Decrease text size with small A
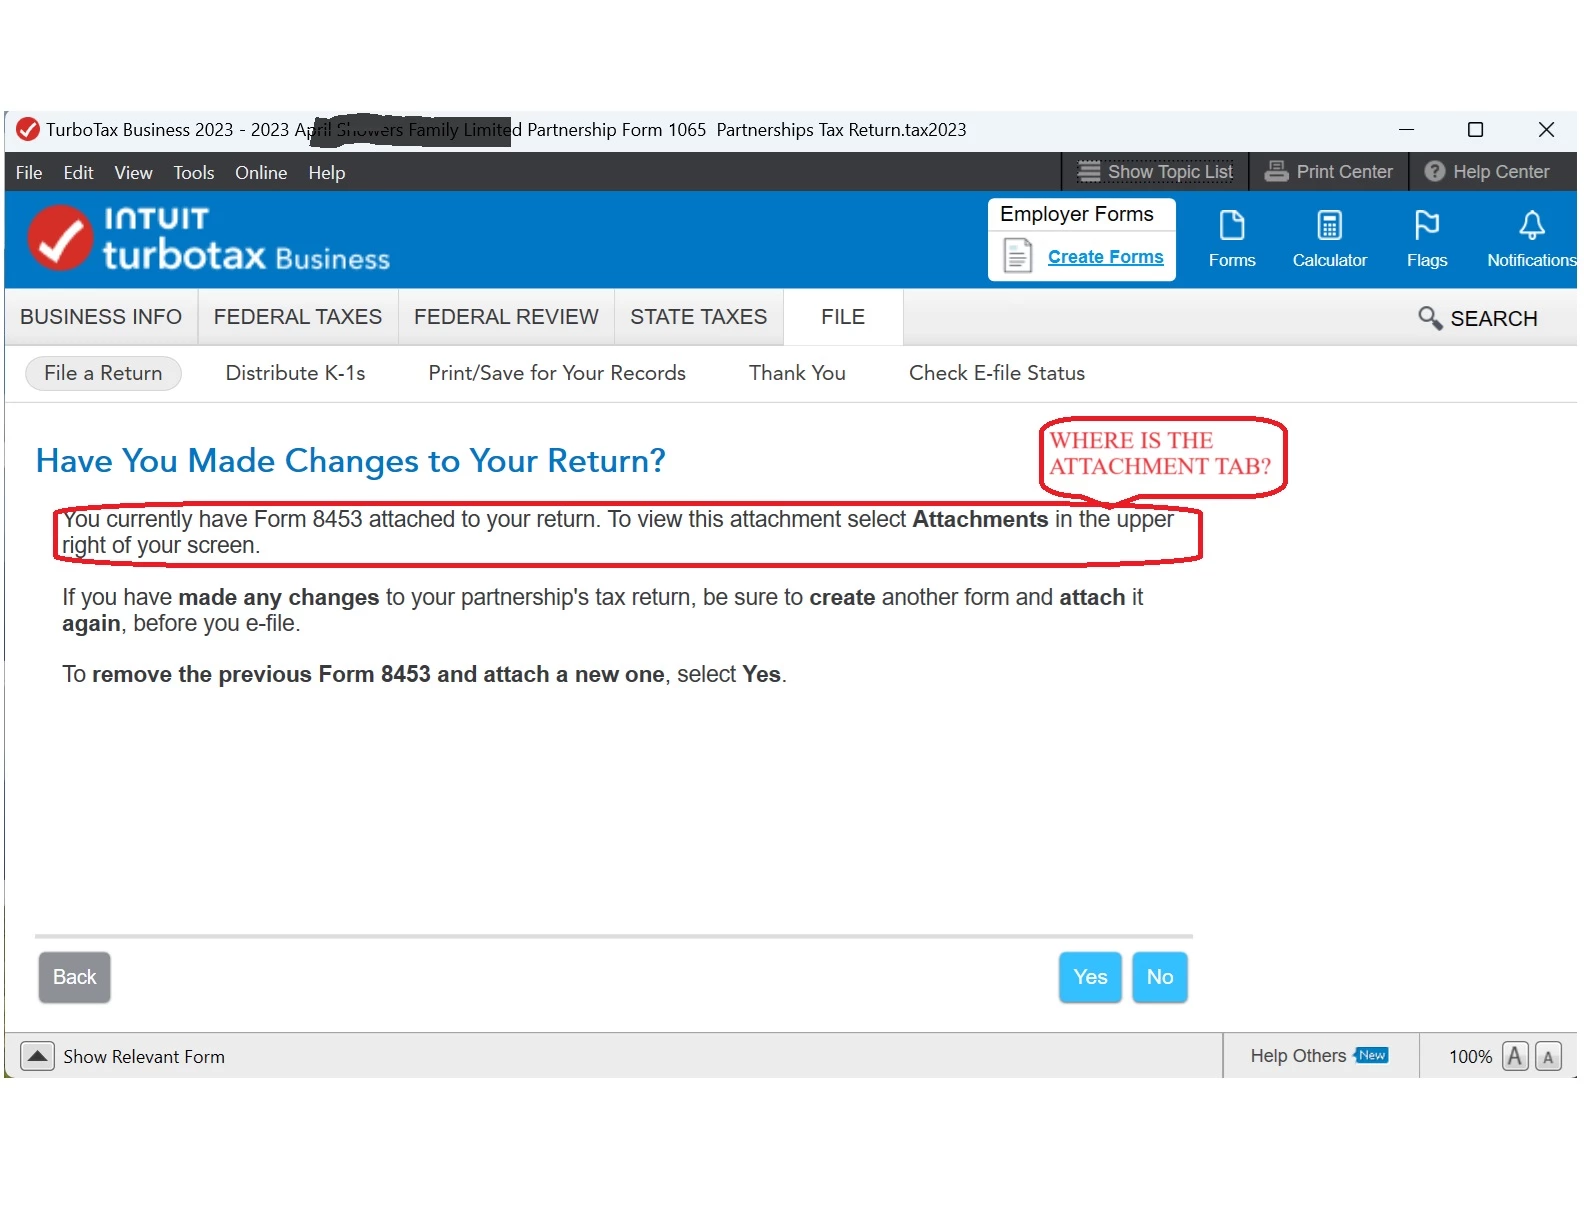 tap(1548, 1056)
